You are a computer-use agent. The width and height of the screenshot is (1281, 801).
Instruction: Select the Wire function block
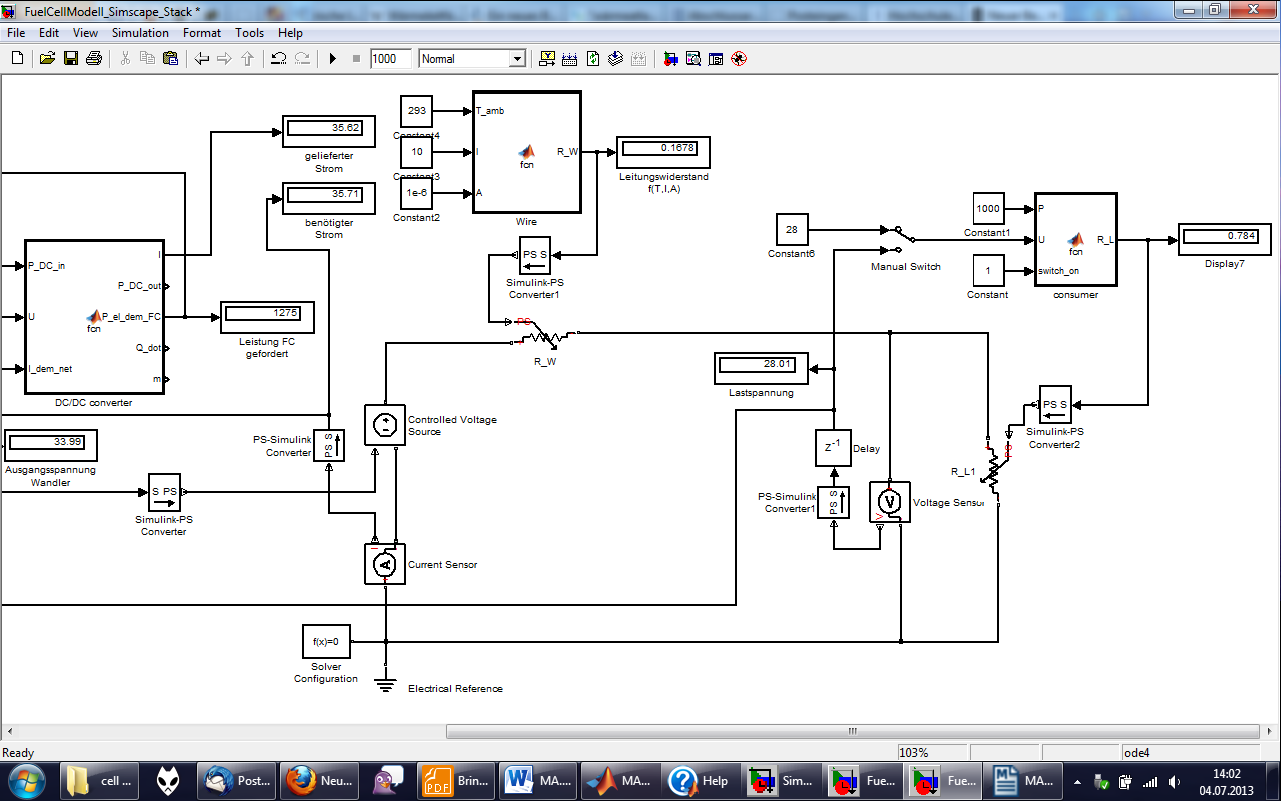click(x=526, y=152)
